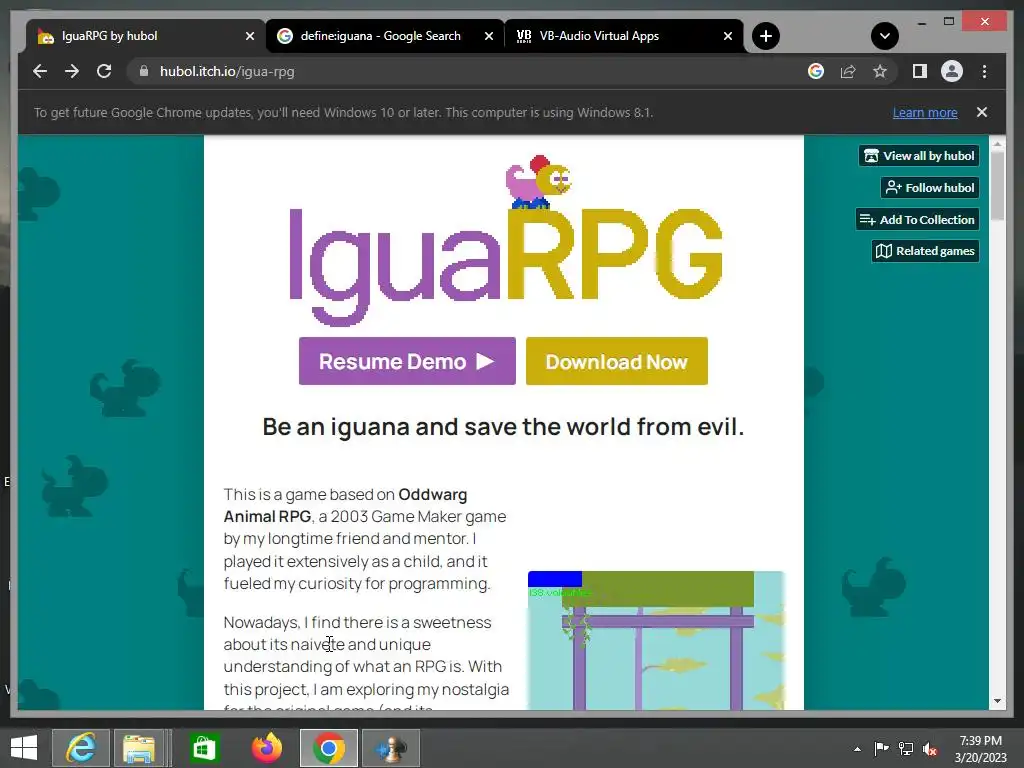Open the browser side panel
This screenshot has width=1024, height=768.
point(920,71)
